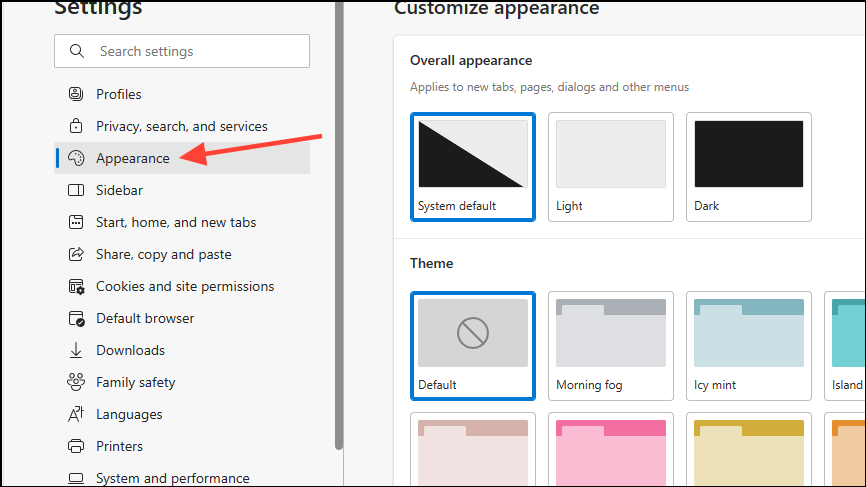Go to Default browser settings

[182, 318]
